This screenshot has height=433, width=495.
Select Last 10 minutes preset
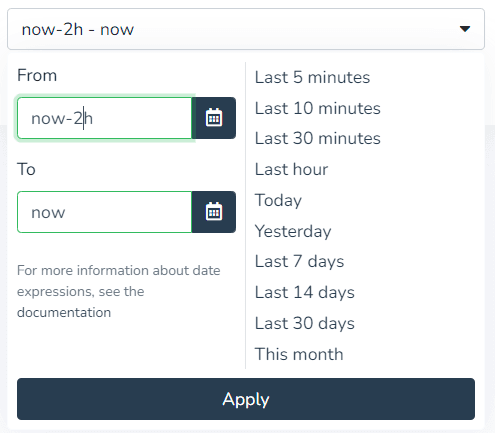coord(318,108)
